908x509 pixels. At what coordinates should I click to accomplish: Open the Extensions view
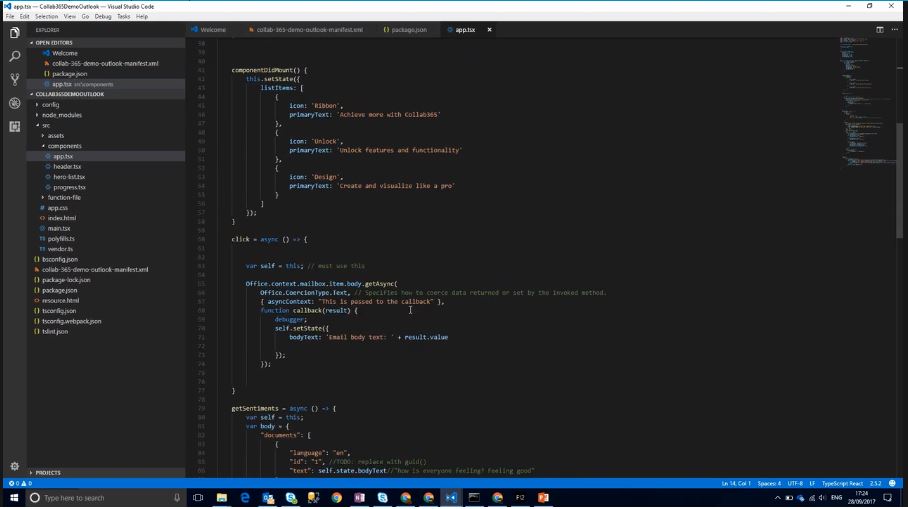point(14,127)
